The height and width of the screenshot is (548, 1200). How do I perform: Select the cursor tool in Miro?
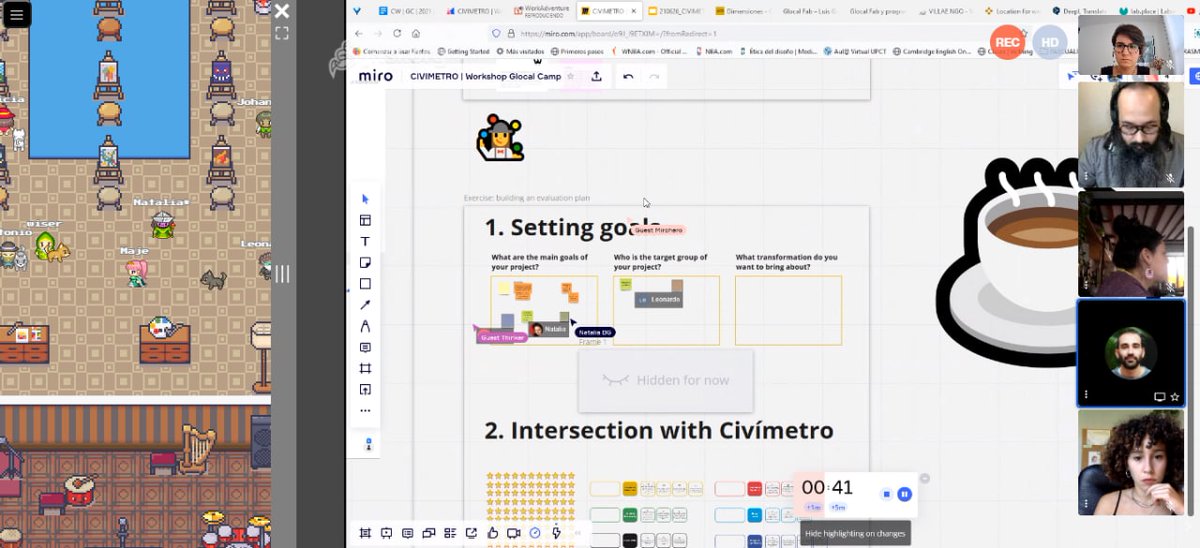[365, 199]
